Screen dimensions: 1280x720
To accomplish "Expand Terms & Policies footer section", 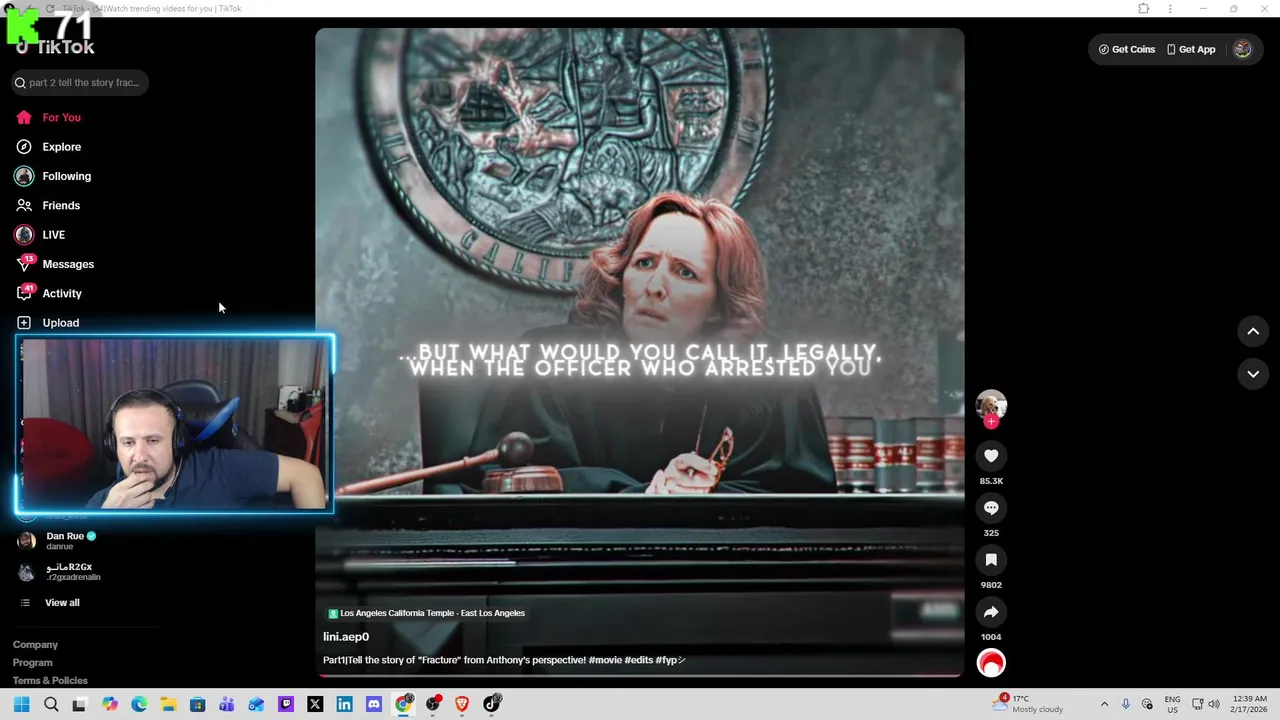I will (x=50, y=681).
